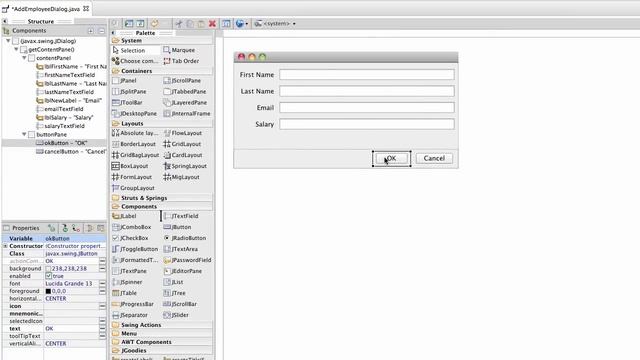The height and width of the screenshot is (360, 640).
Task: Choose the MigLayout layout
Action: [181, 177]
